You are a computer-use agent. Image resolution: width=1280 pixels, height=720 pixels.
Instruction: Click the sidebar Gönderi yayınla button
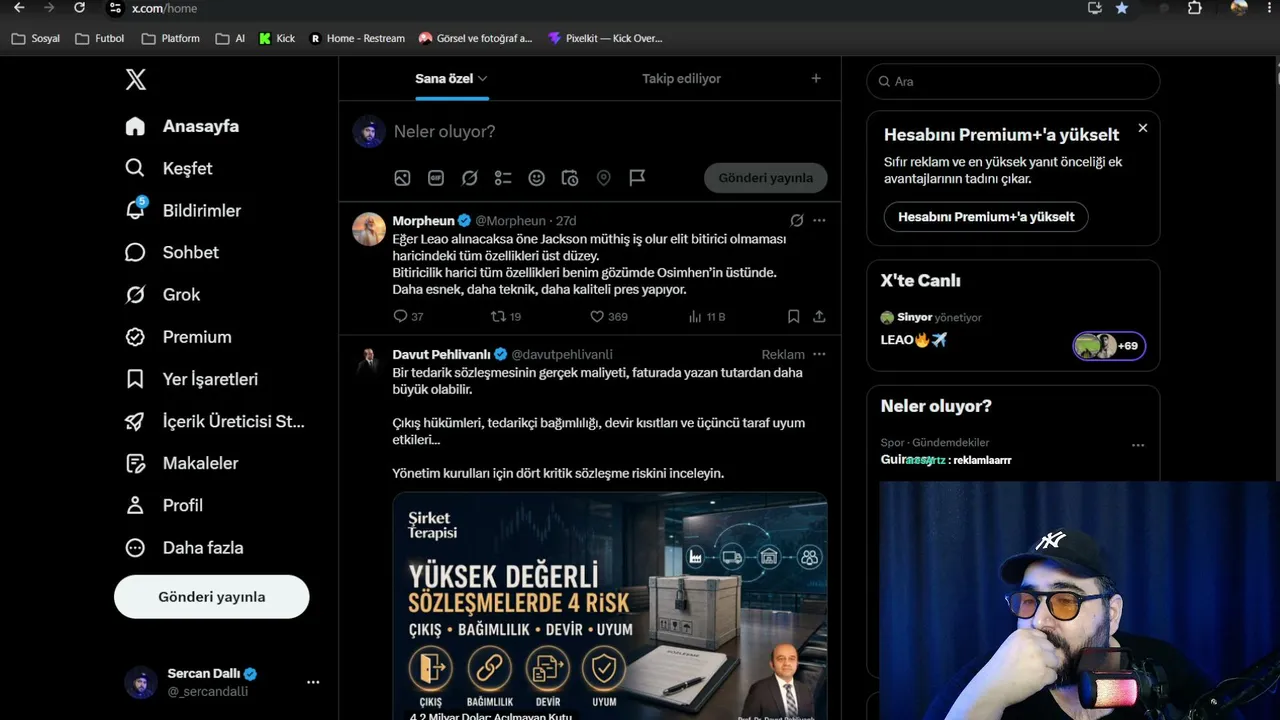(x=212, y=597)
